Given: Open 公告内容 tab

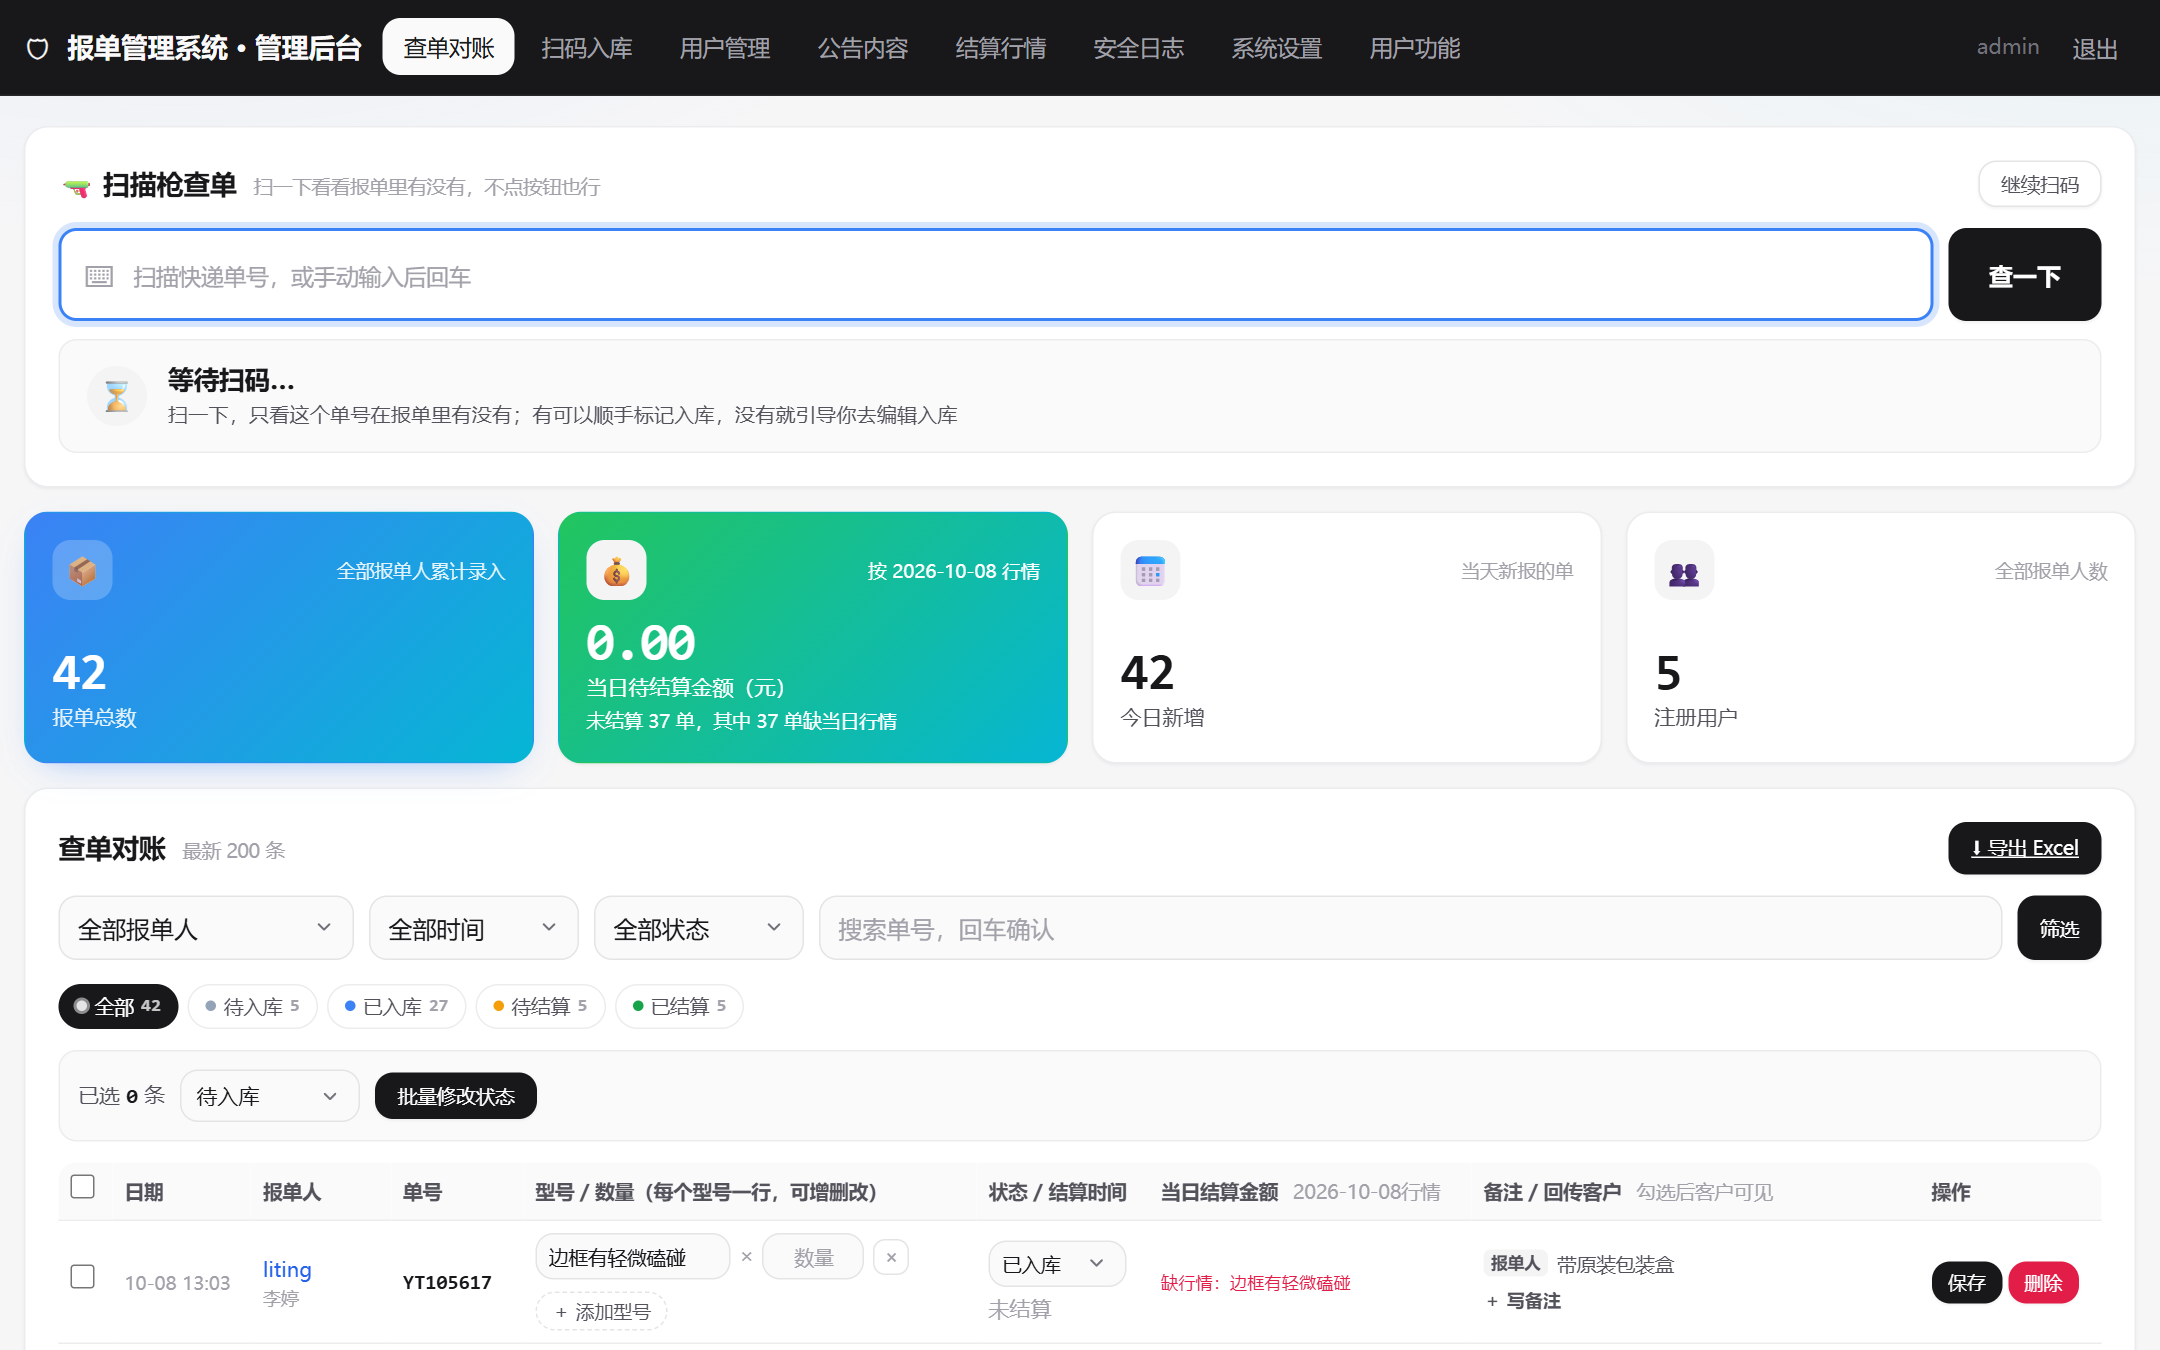Looking at the screenshot, I should pos(863,47).
